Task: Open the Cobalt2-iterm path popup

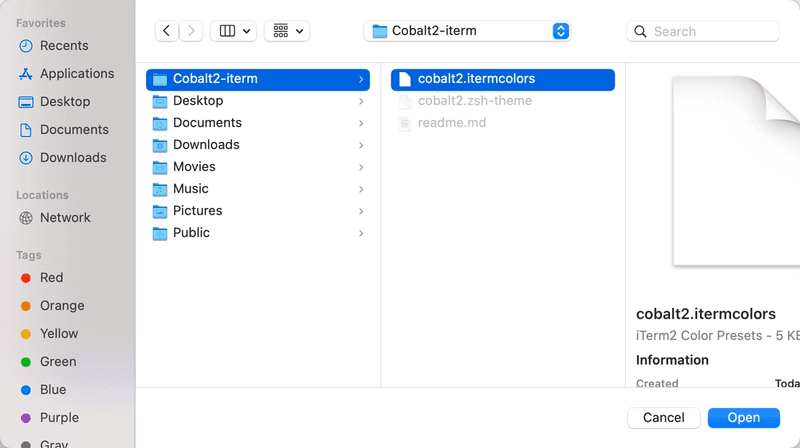Action: (467, 31)
